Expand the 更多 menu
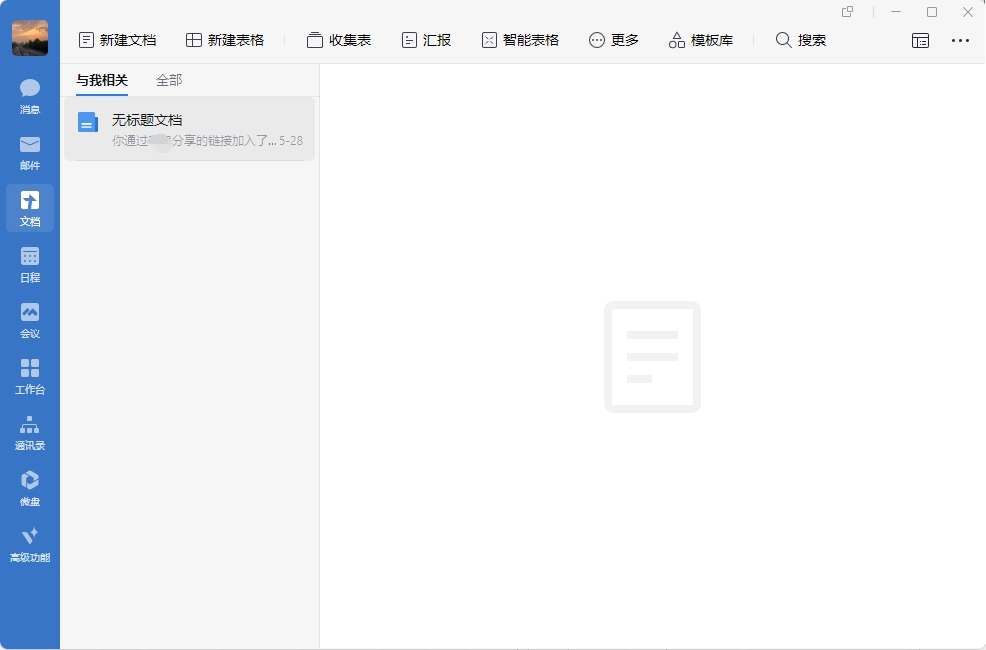This screenshot has width=986, height=650. pos(614,40)
